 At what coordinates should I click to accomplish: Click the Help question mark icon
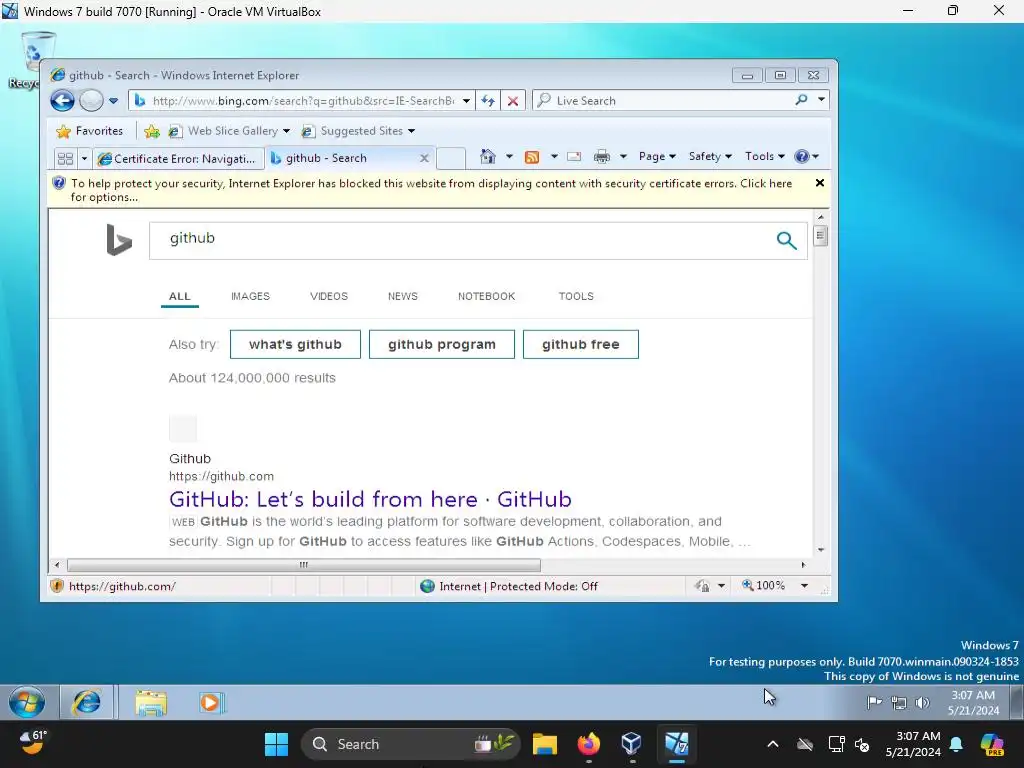(x=802, y=156)
